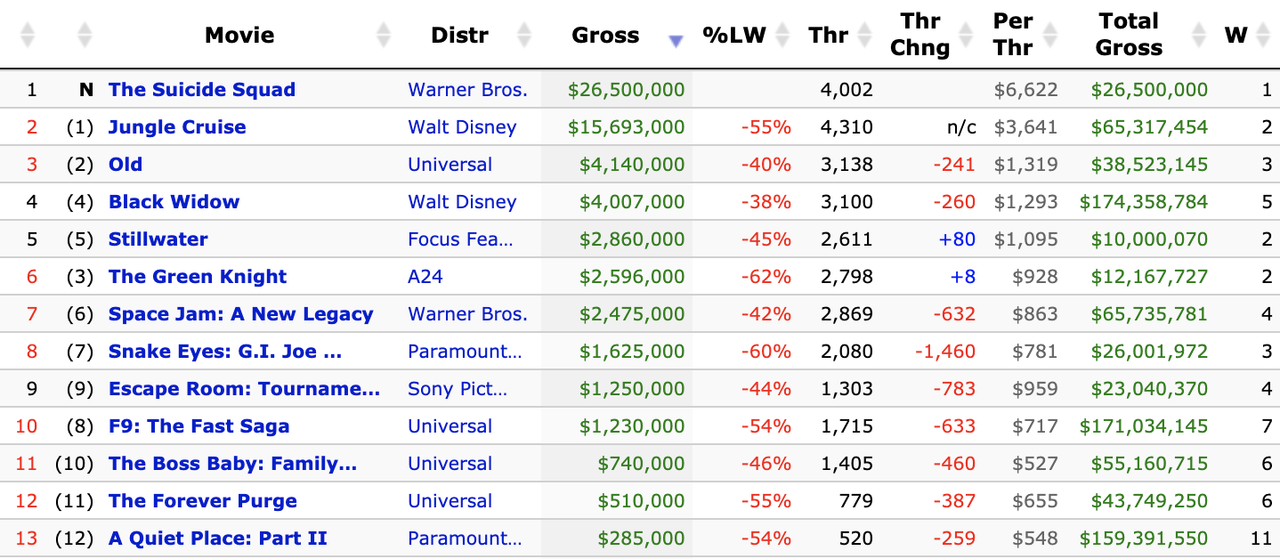Select the 11 weeks value for A Quiet Place
Image resolution: width=1280 pixels, height=559 pixels.
click(x=1261, y=538)
